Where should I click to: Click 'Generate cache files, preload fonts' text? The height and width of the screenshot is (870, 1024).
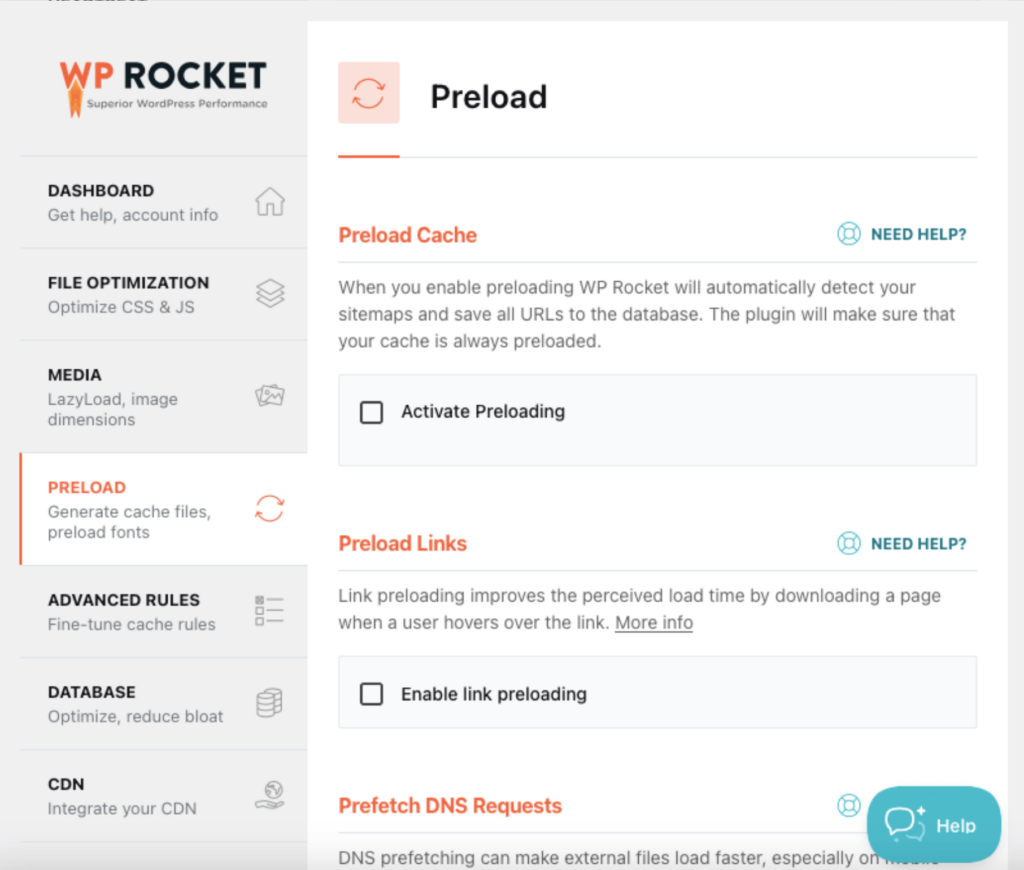[129, 522]
